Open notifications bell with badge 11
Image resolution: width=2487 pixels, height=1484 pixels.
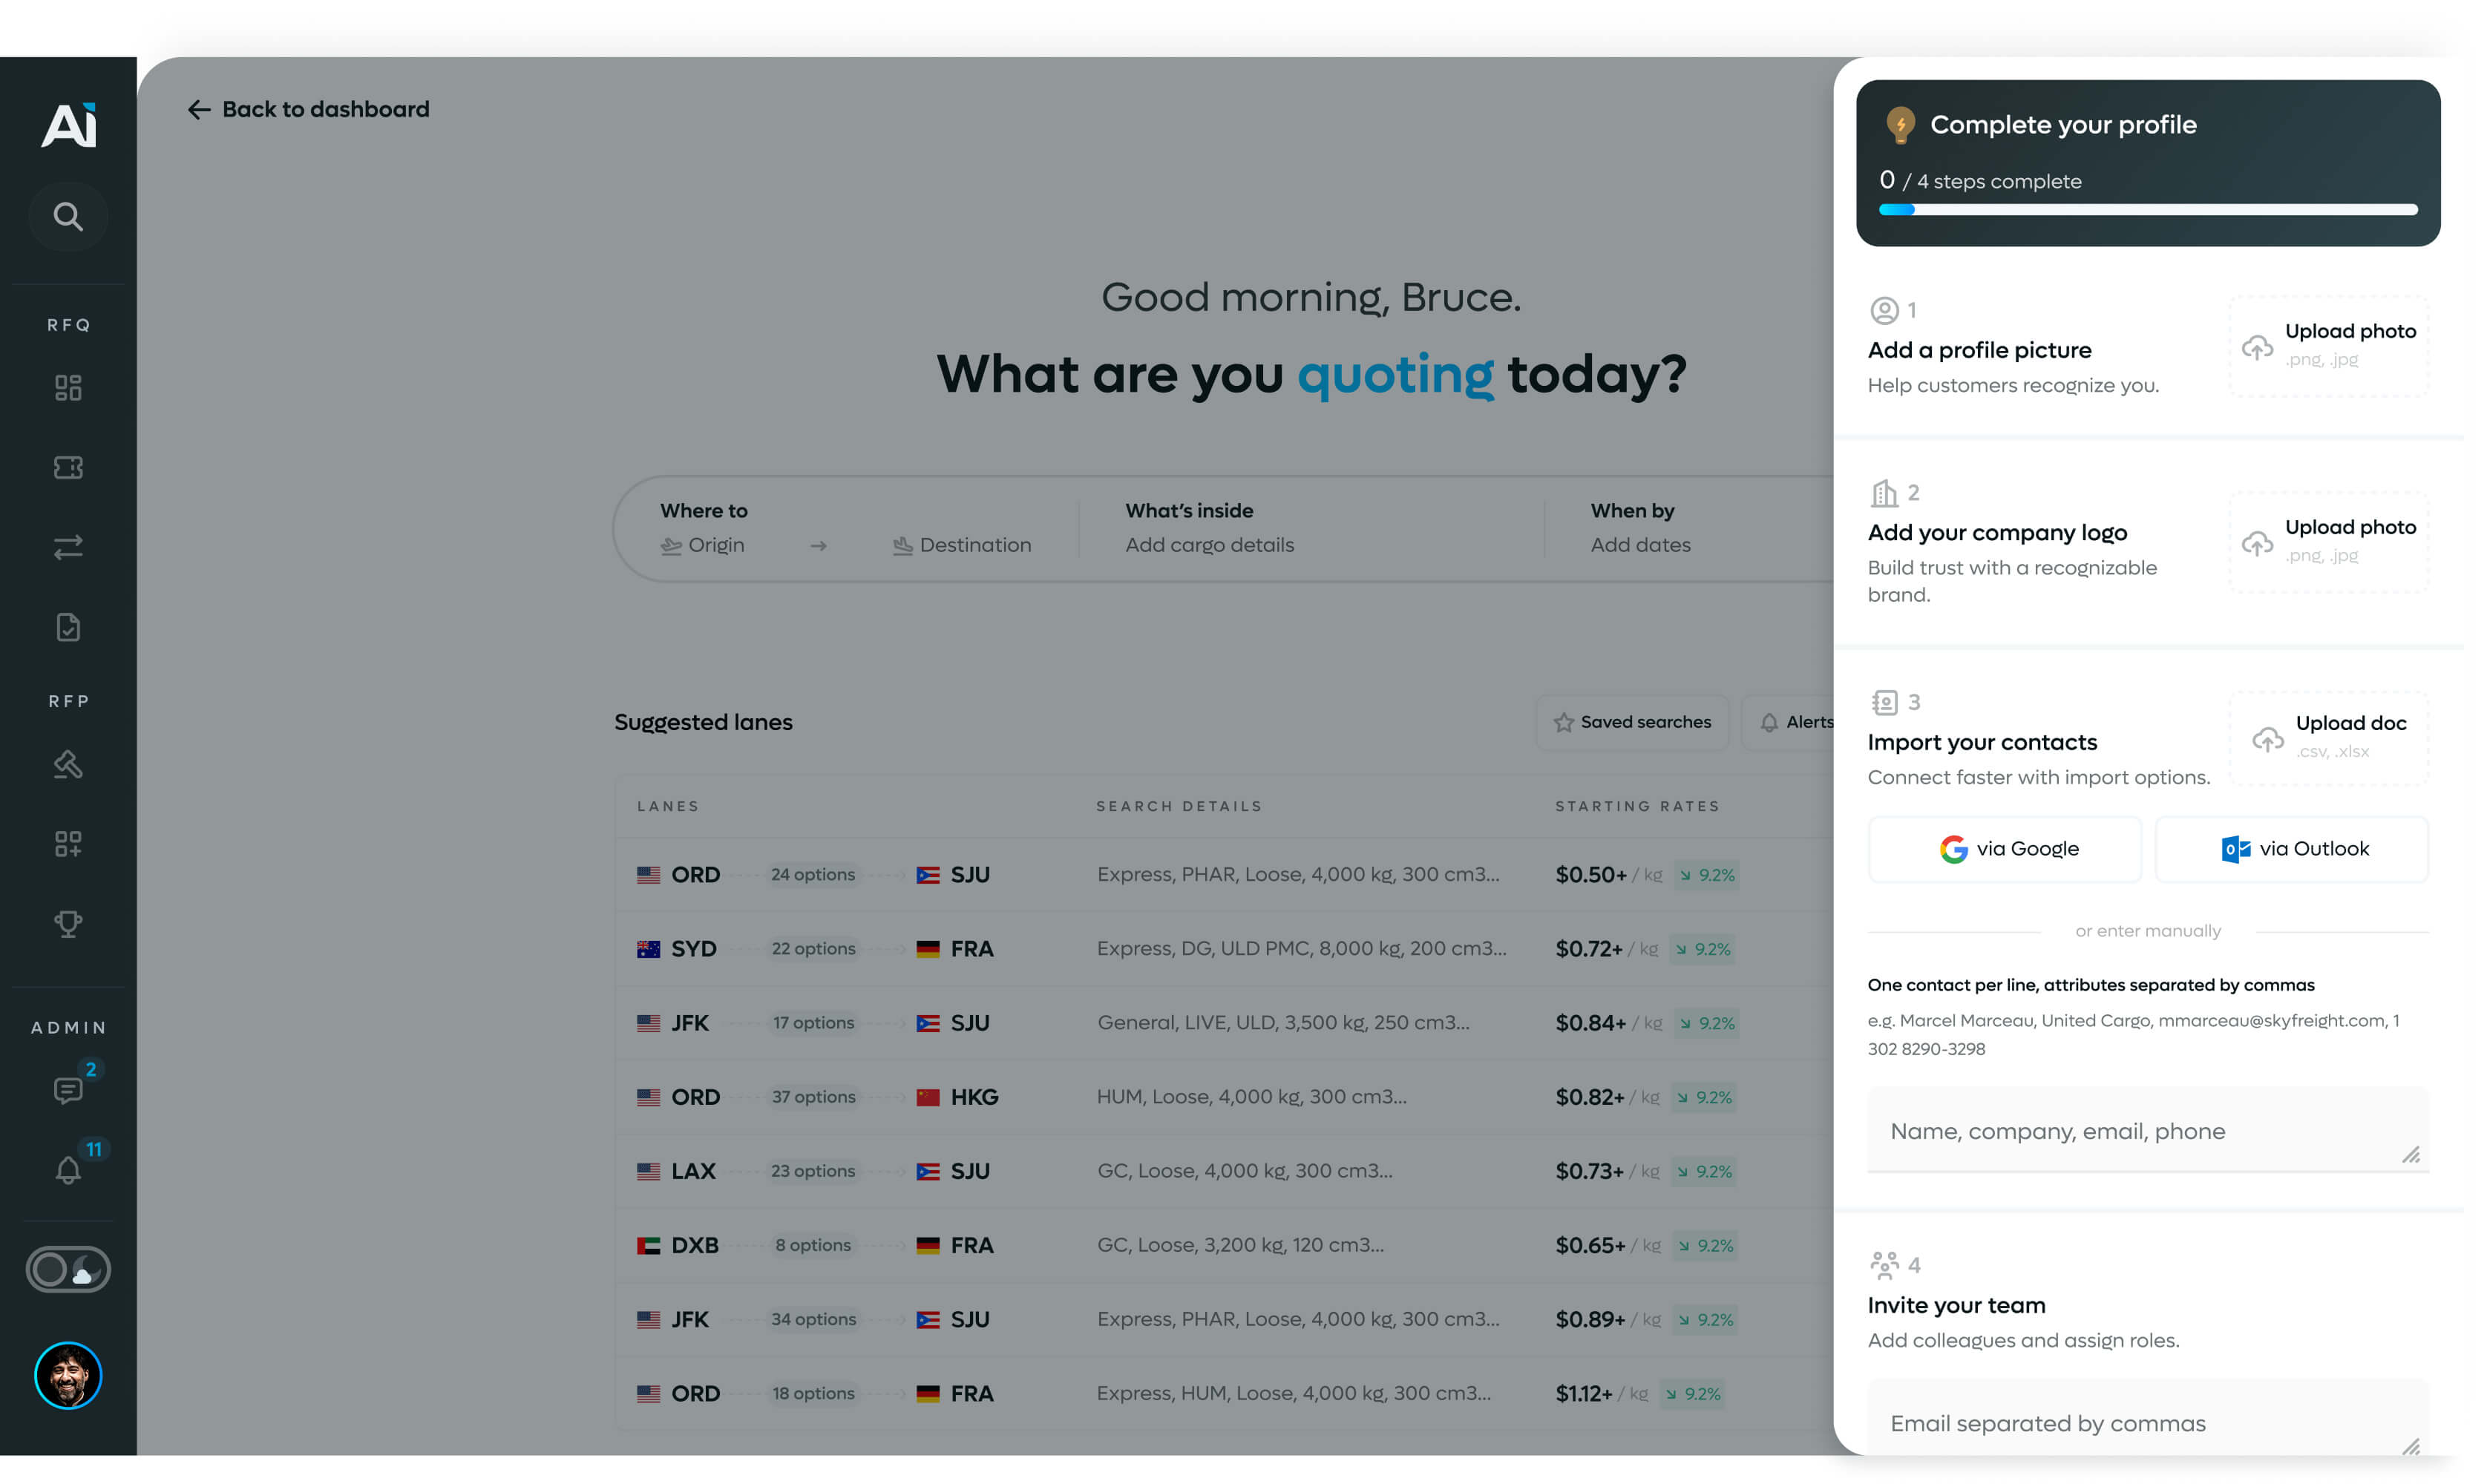pos(68,1169)
